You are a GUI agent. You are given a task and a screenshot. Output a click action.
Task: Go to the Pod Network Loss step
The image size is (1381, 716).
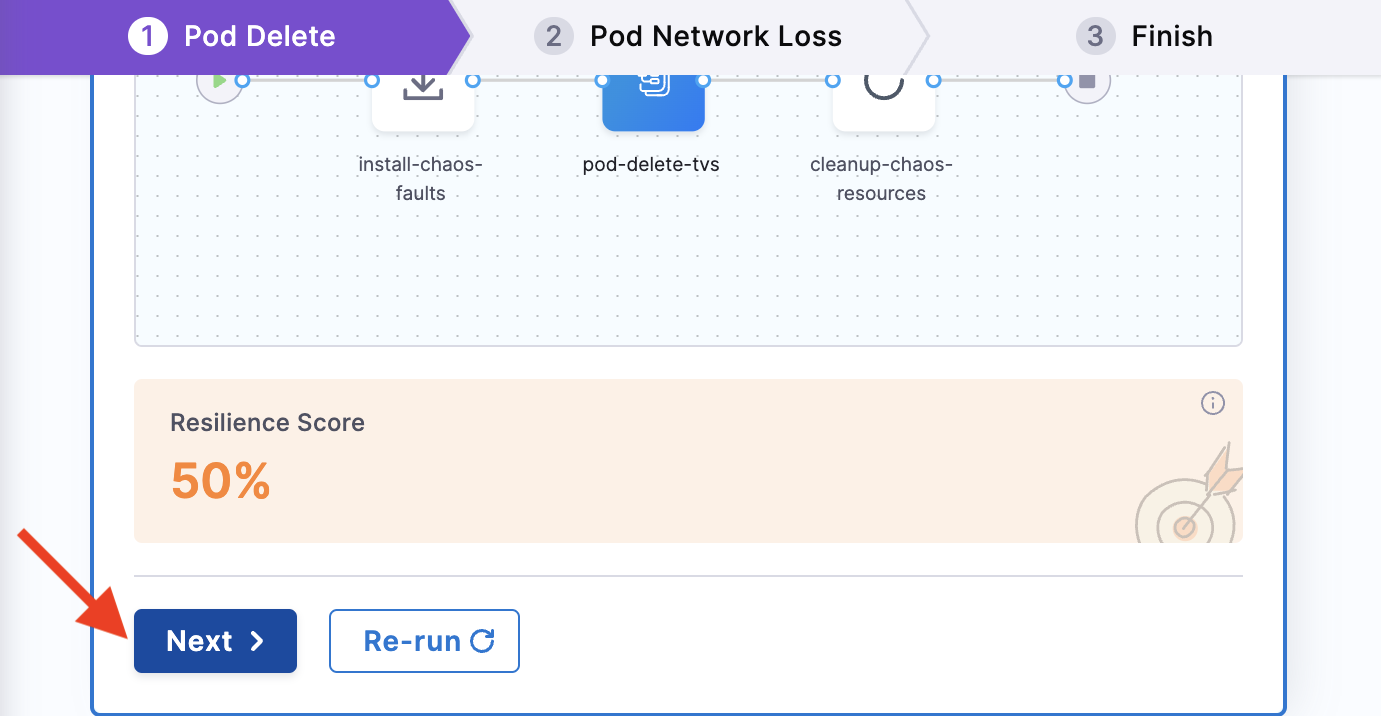tap(715, 37)
